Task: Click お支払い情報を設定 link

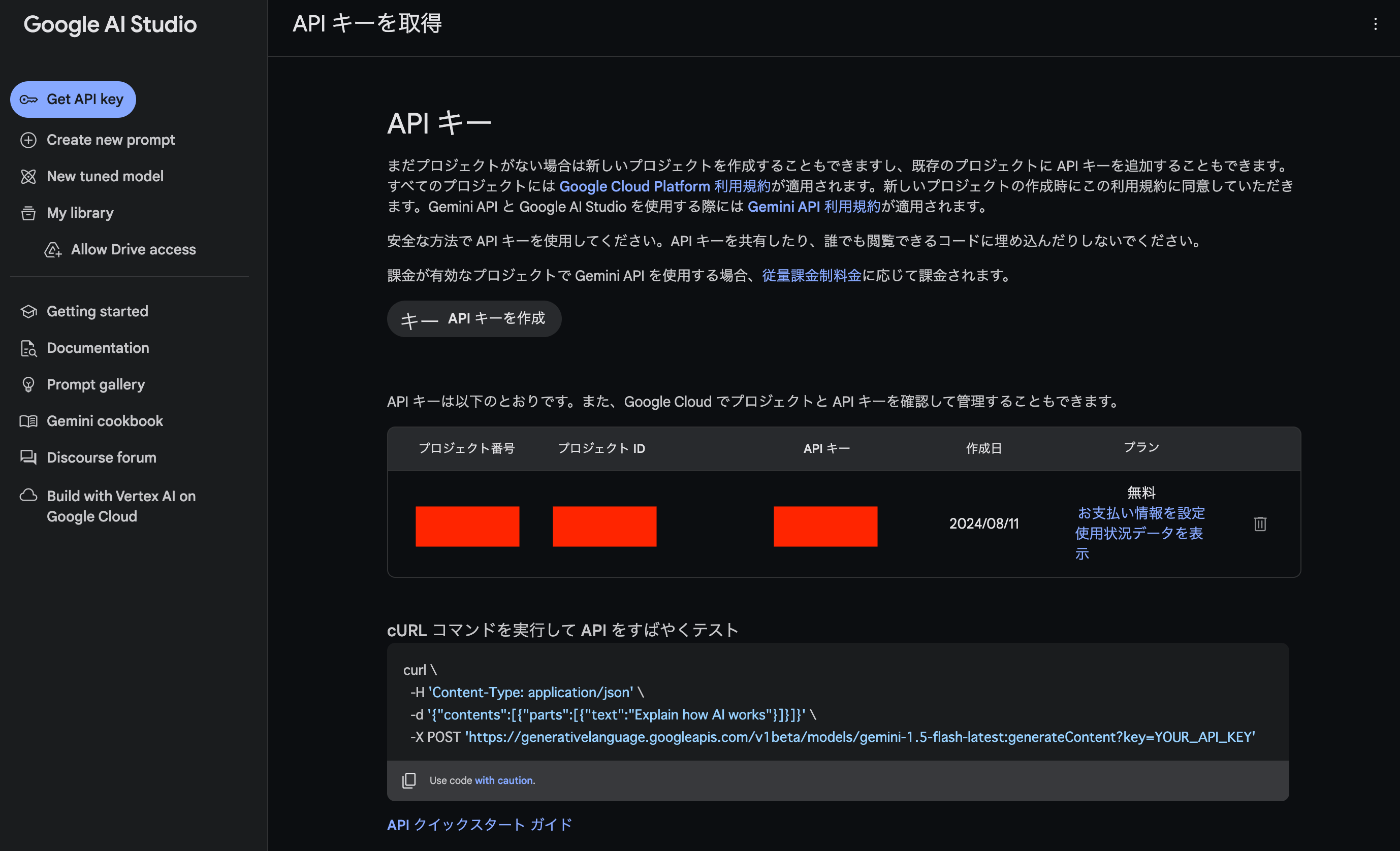Action: [x=1141, y=513]
